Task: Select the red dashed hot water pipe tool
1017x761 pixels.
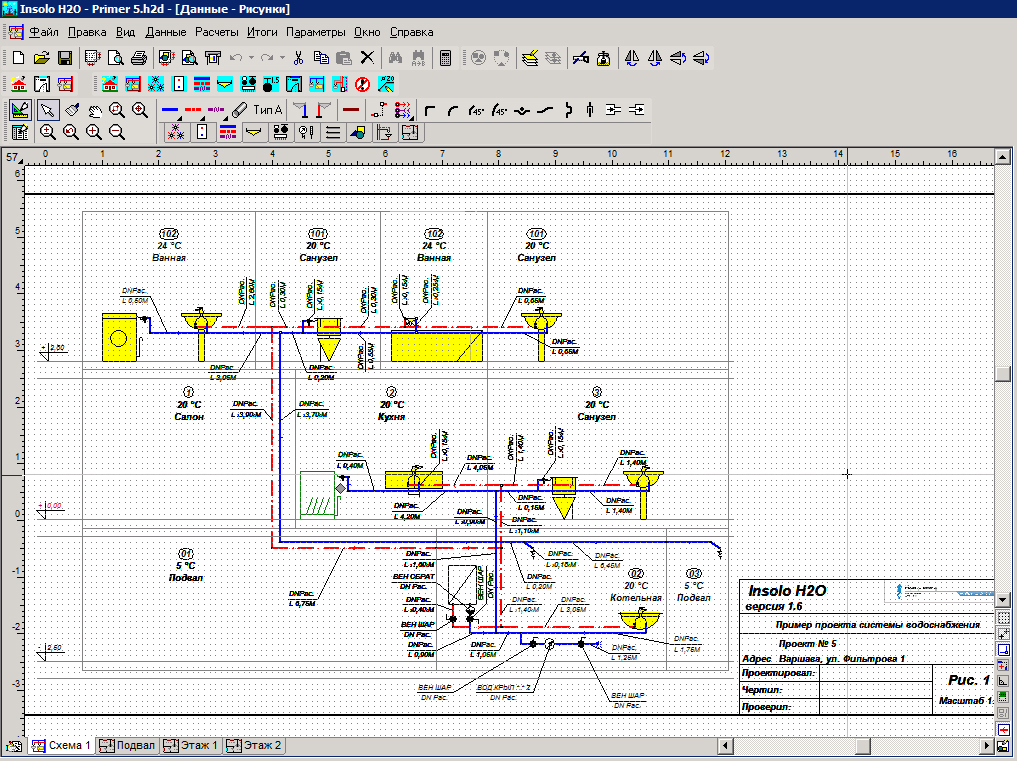Action: tap(193, 110)
